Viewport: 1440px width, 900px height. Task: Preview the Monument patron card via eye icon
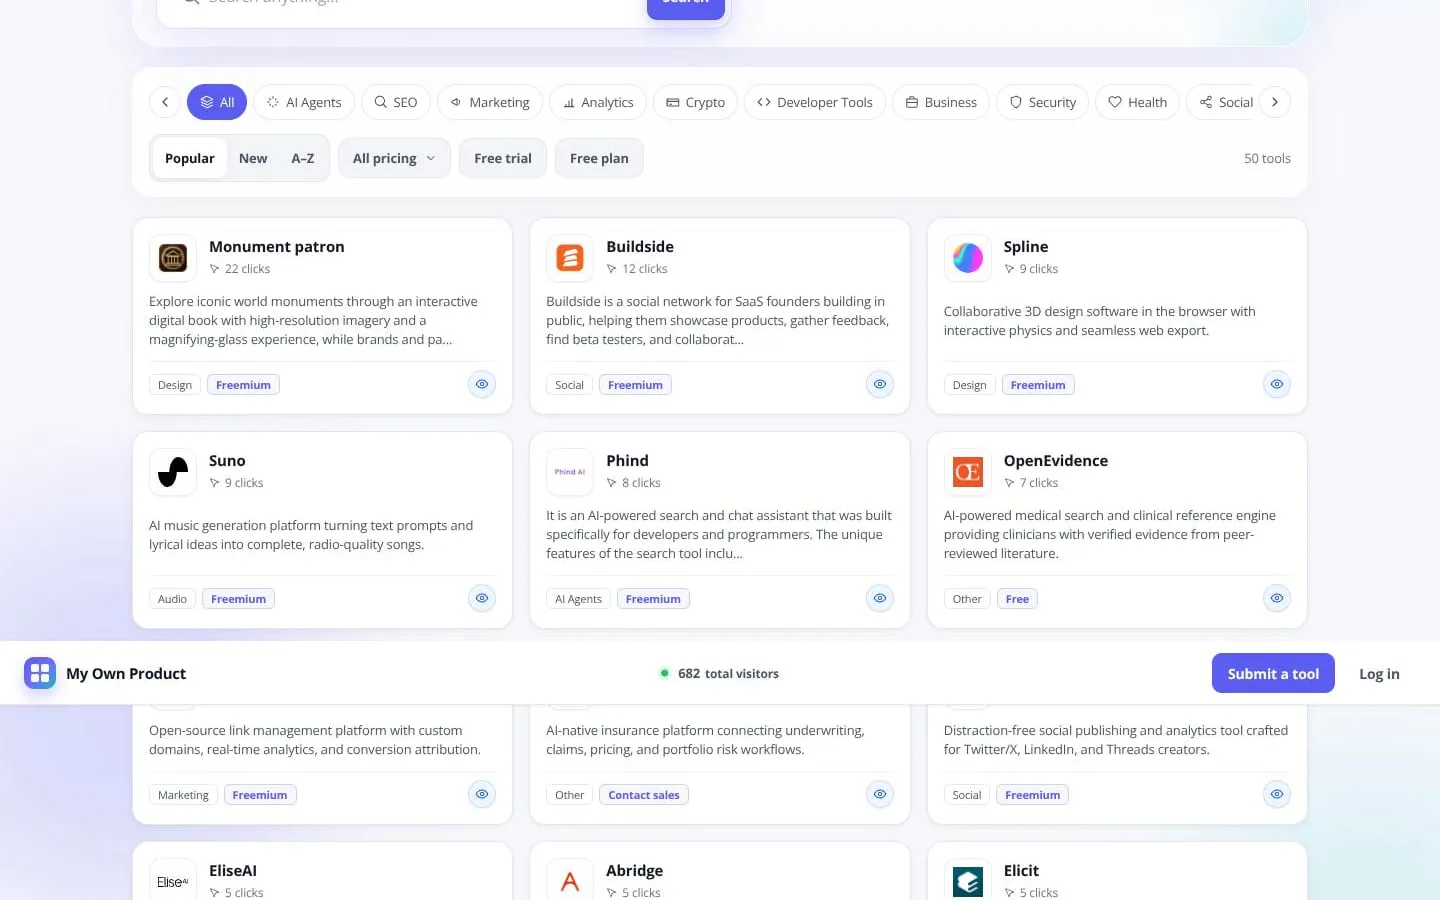482,384
